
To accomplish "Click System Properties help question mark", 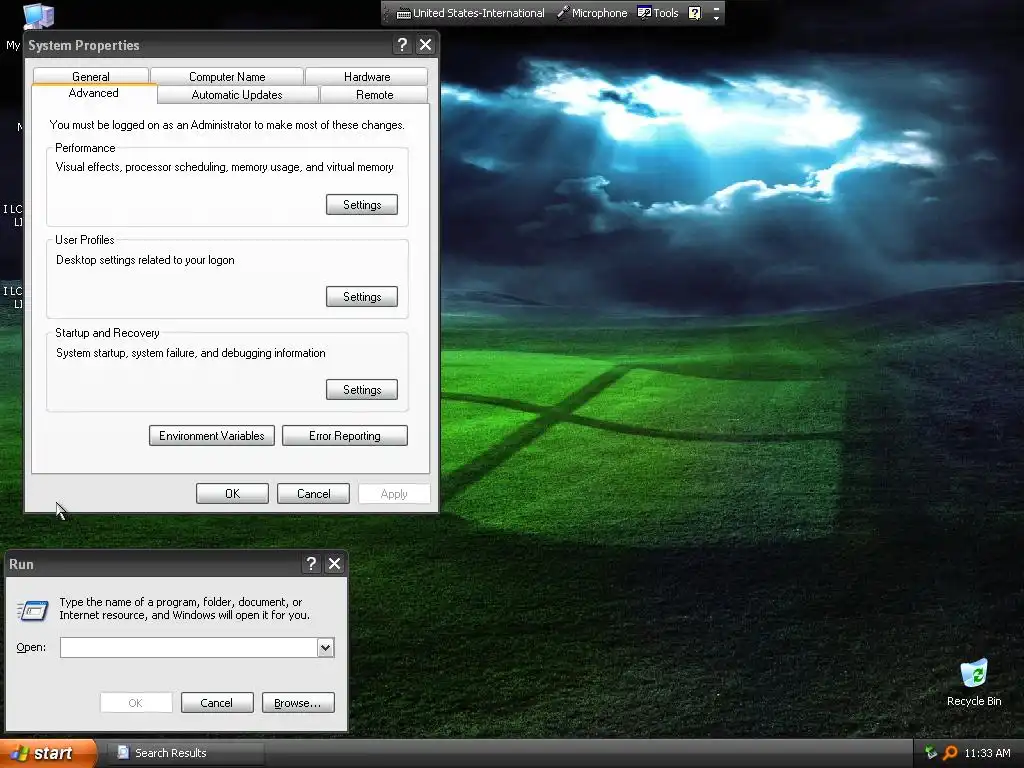I will click(402, 45).
